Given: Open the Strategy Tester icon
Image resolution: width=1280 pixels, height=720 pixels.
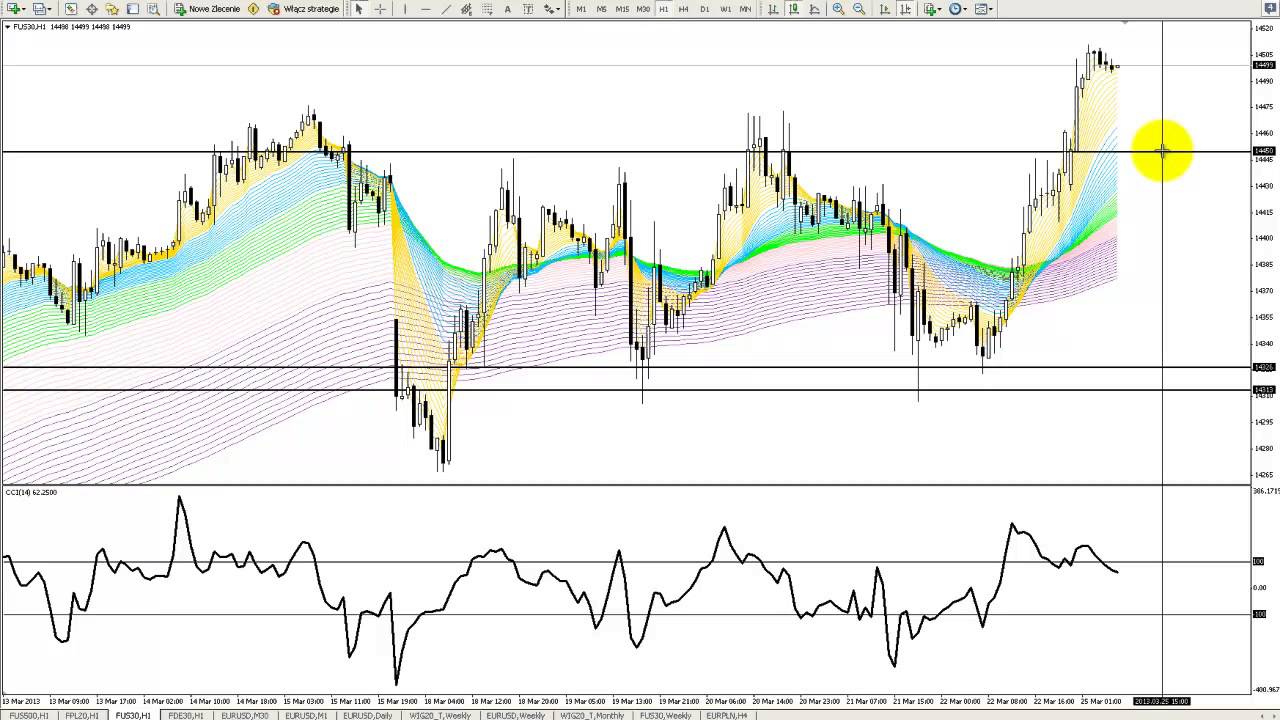Looking at the screenshot, I should (x=153, y=9).
